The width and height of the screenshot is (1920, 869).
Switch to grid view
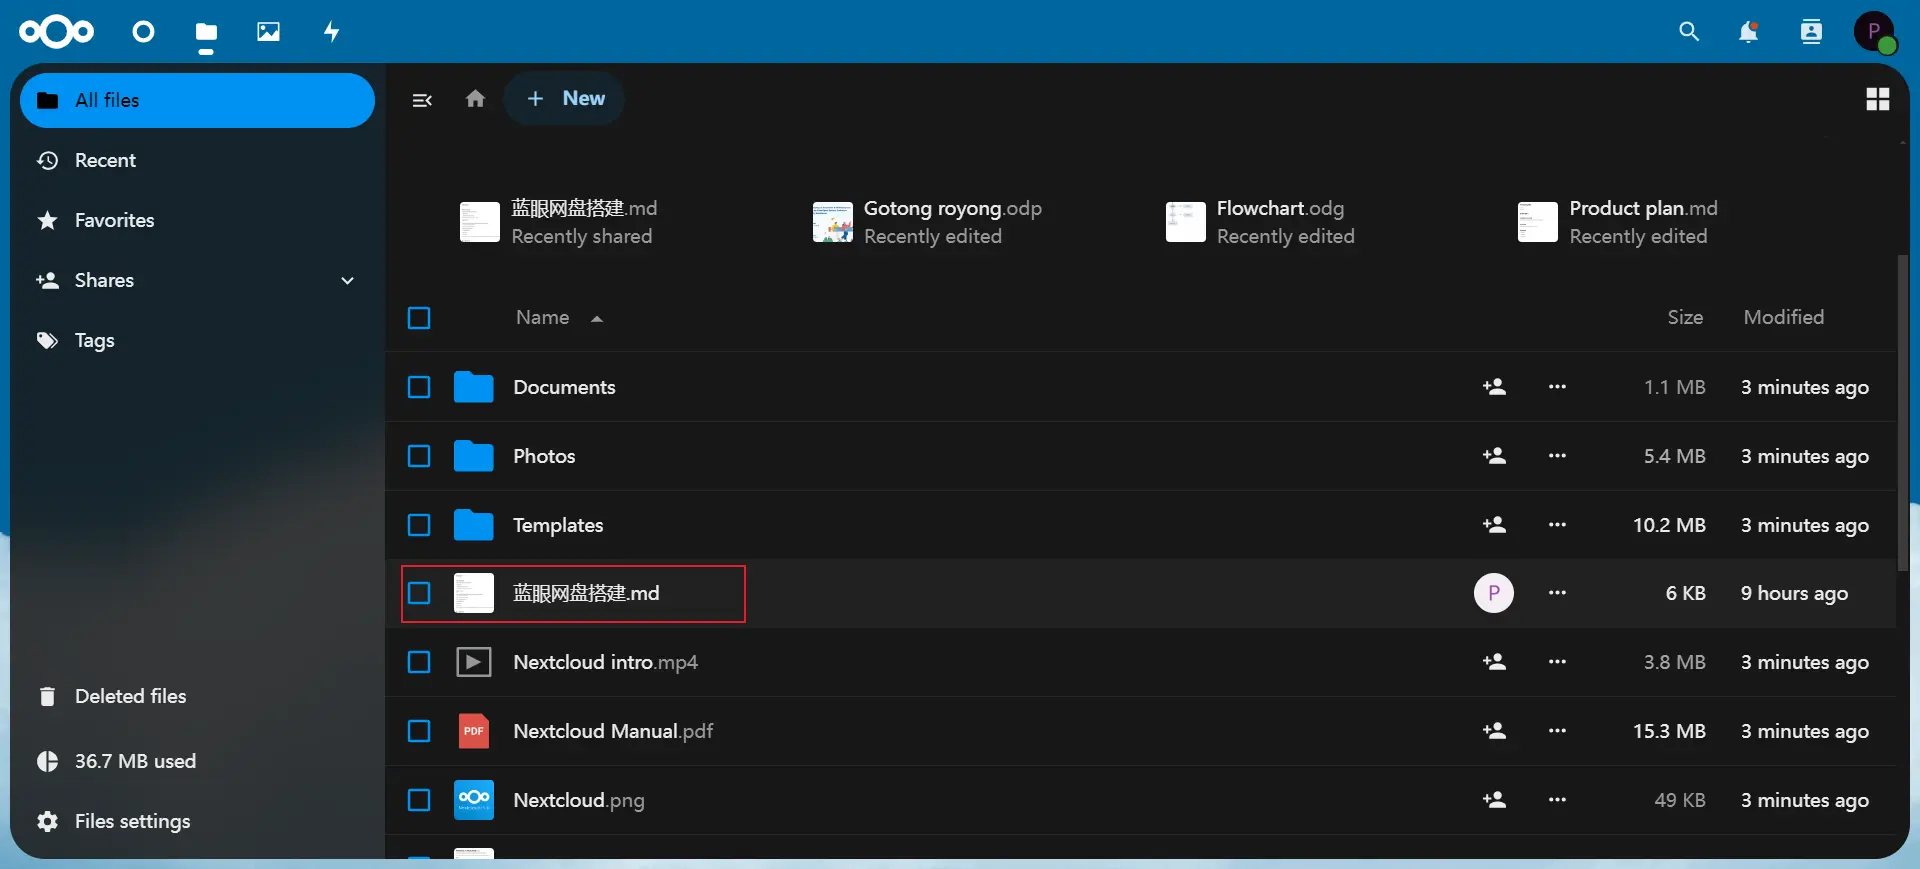pos(1877,99)
